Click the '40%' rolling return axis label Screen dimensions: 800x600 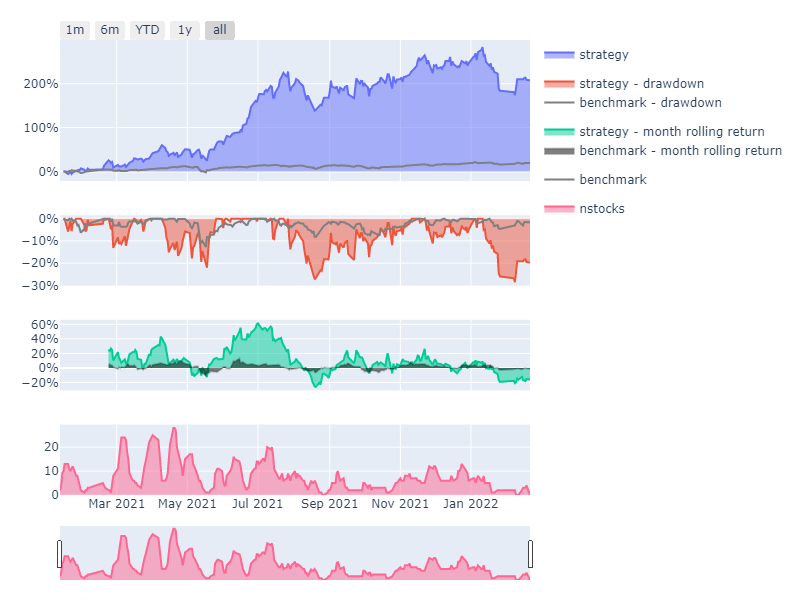[45, 339]
